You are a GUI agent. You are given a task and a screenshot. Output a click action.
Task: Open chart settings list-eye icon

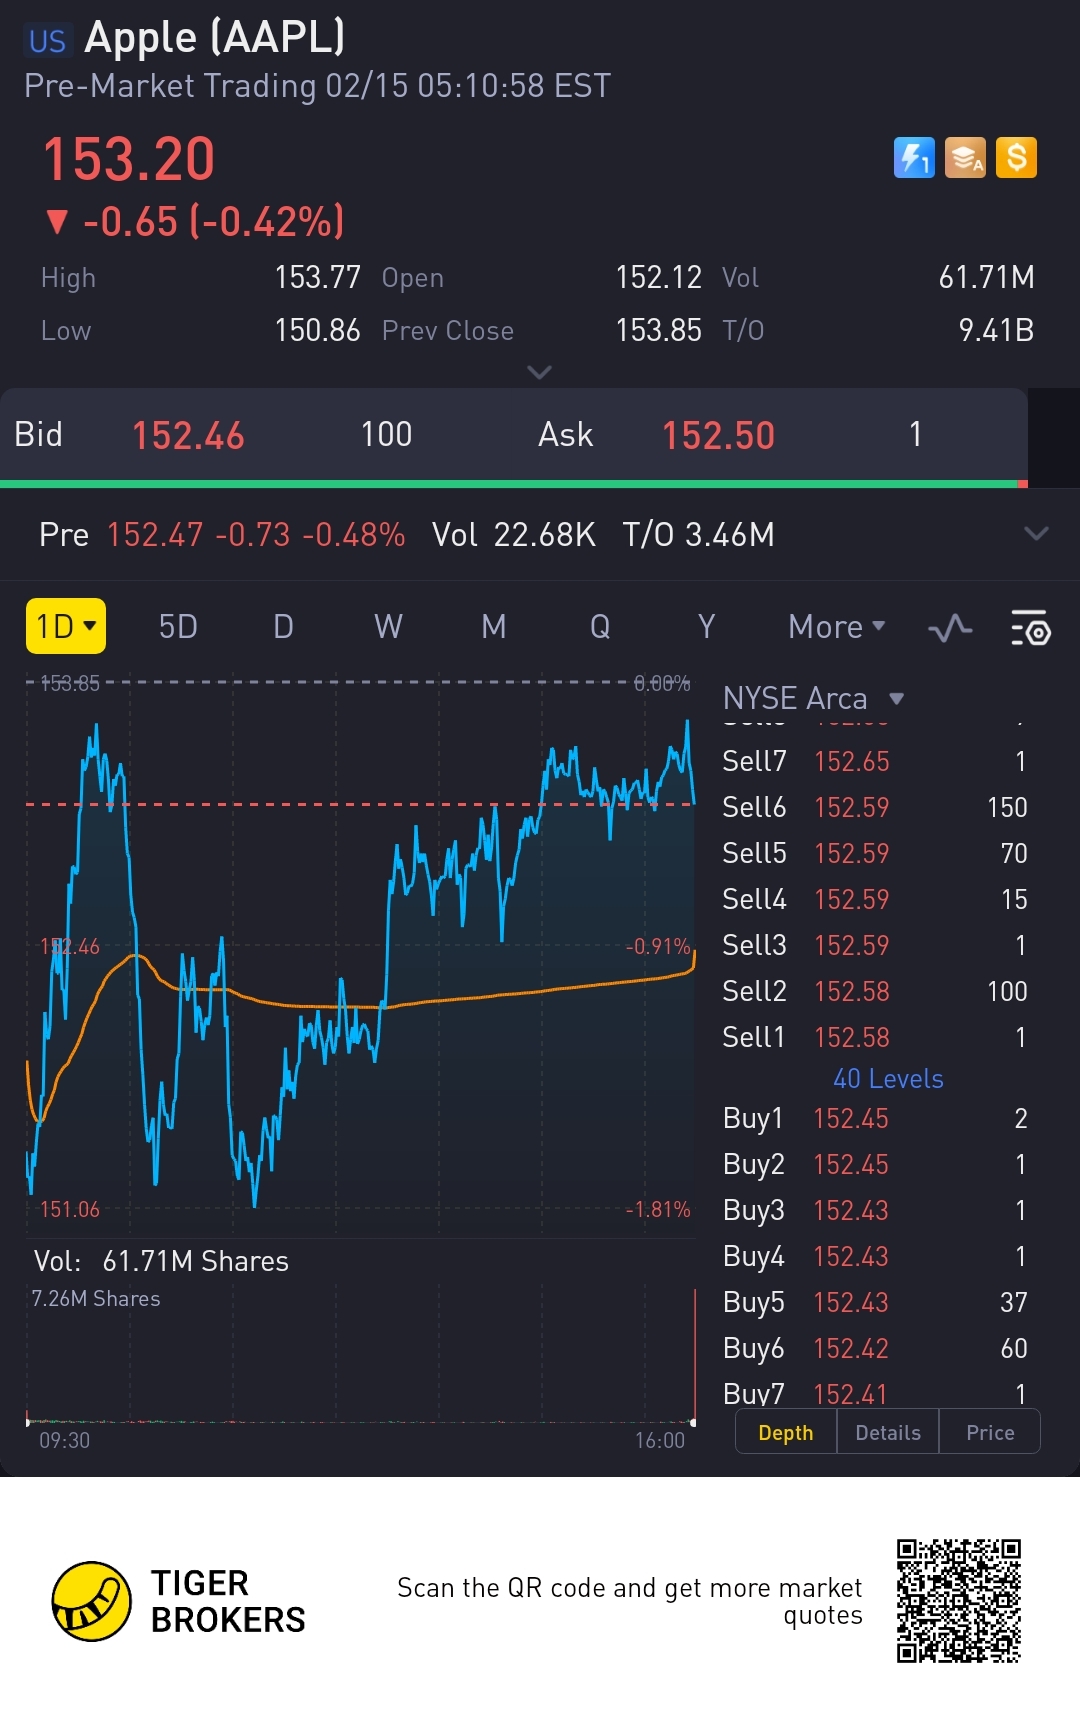1030,628
